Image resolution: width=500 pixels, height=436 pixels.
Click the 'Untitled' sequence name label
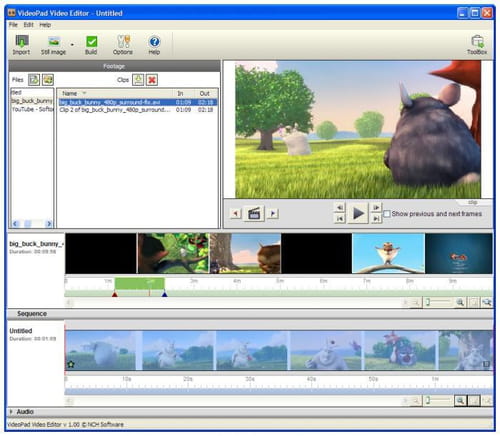coord(21,331)
